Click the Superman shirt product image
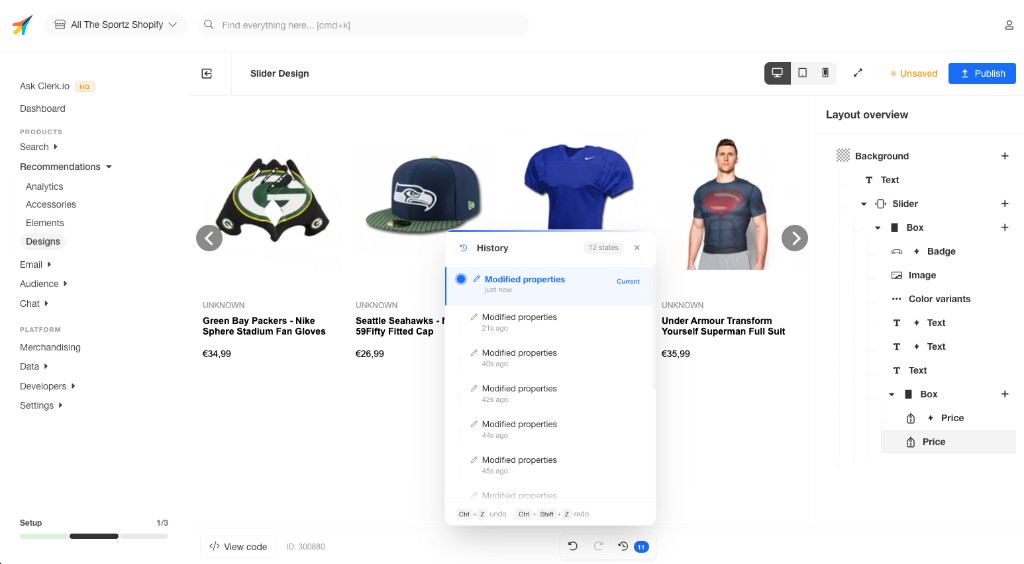This screenshot has width=1024, height=564. point(727,203)
